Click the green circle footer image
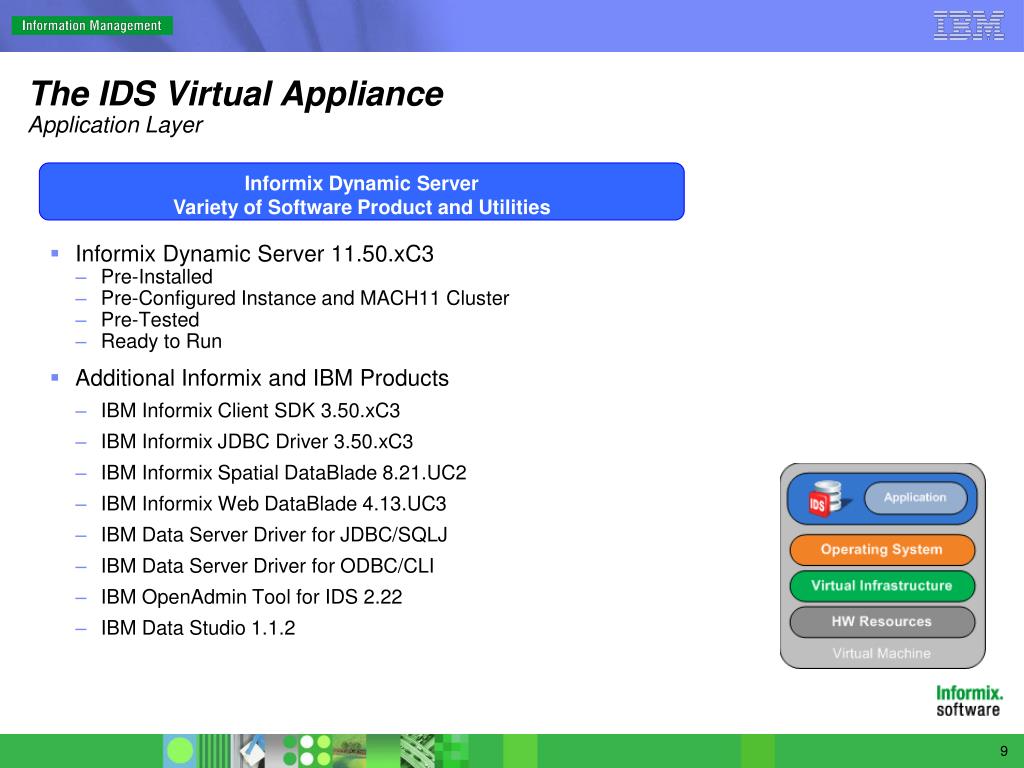Viewport: 1024px width, 768px height. (x=180, y=751)
